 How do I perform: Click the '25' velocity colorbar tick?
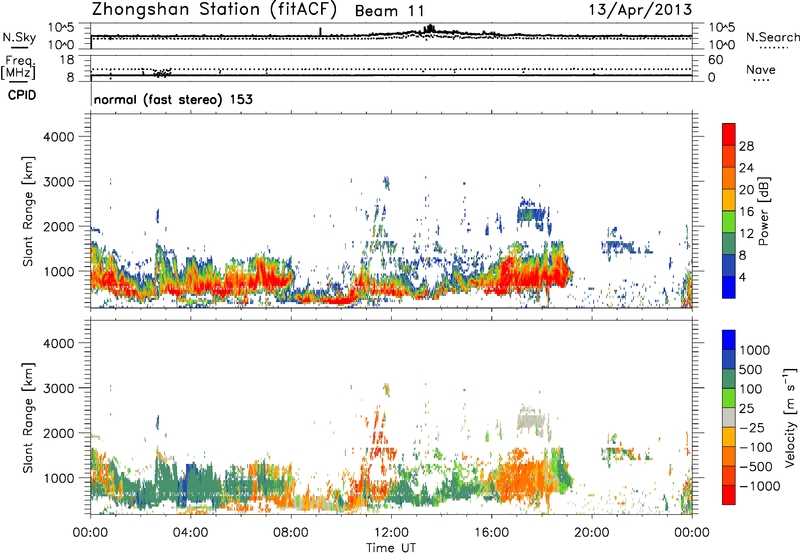click(x=747, y=408)
